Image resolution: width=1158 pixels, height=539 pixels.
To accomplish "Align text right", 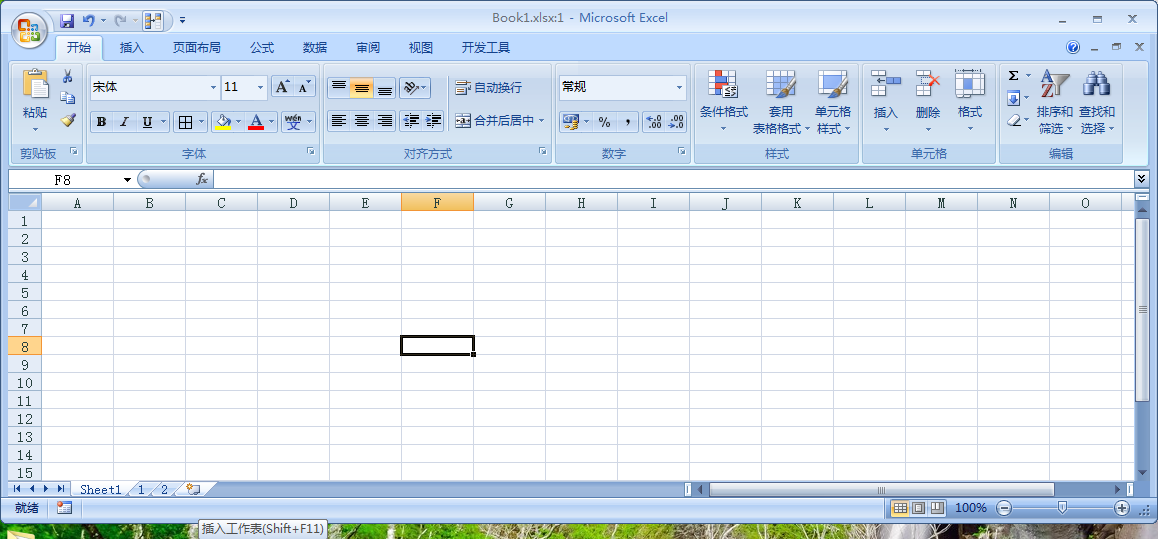I will pos(385,121).
